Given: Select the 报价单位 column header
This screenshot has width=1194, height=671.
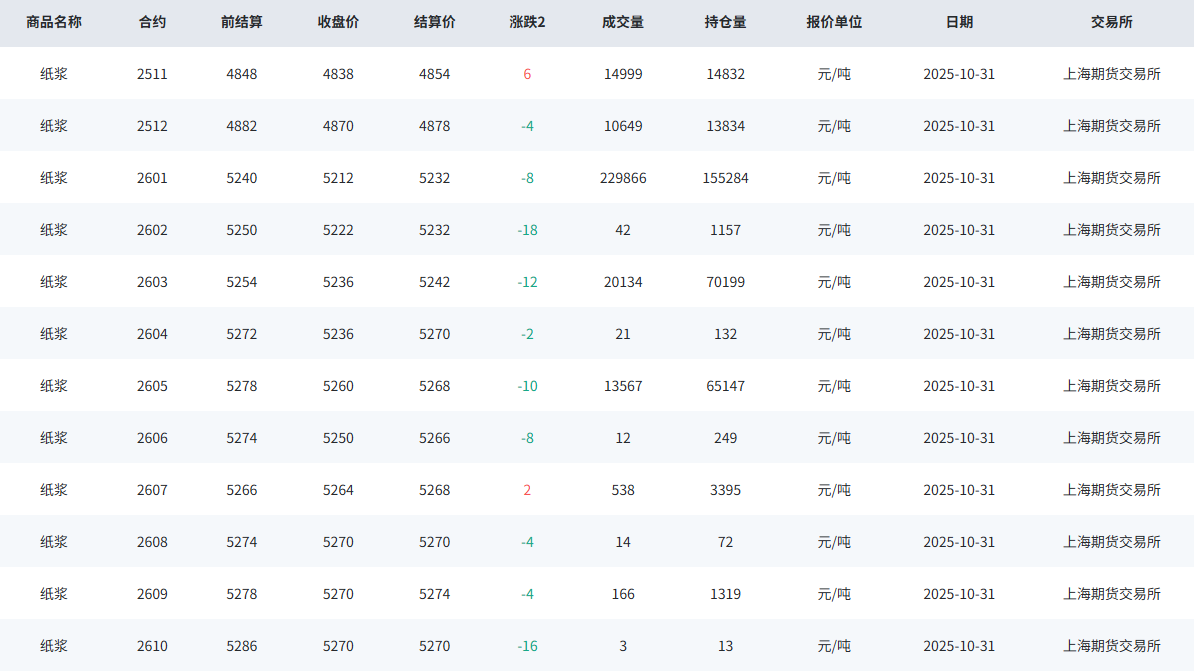Looking at the screenshot, I should [834, 22].
